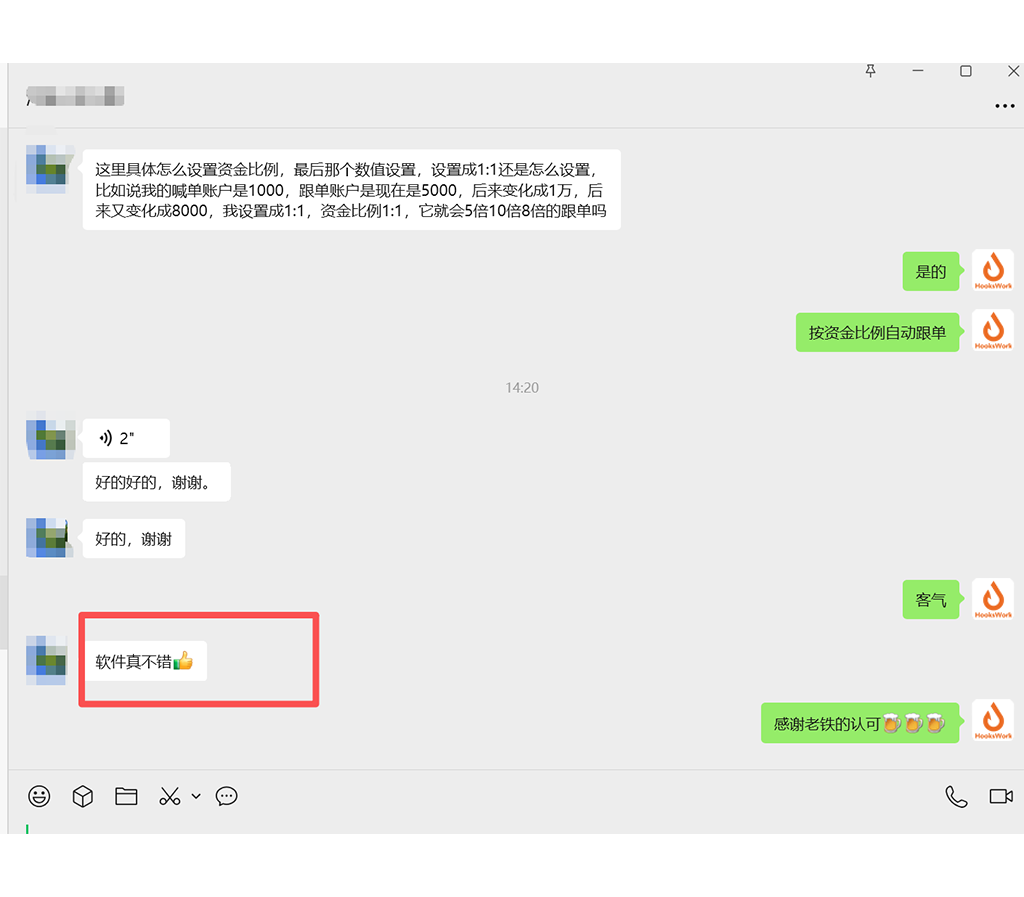Click the sender avatar beside 软件真不错
The width and height of the screenshot is (1024, 897).
point(46,660)
